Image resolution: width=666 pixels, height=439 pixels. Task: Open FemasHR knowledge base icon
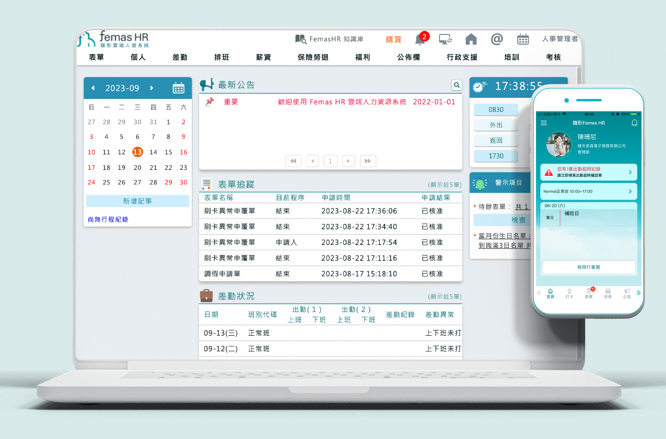(300, 39)
